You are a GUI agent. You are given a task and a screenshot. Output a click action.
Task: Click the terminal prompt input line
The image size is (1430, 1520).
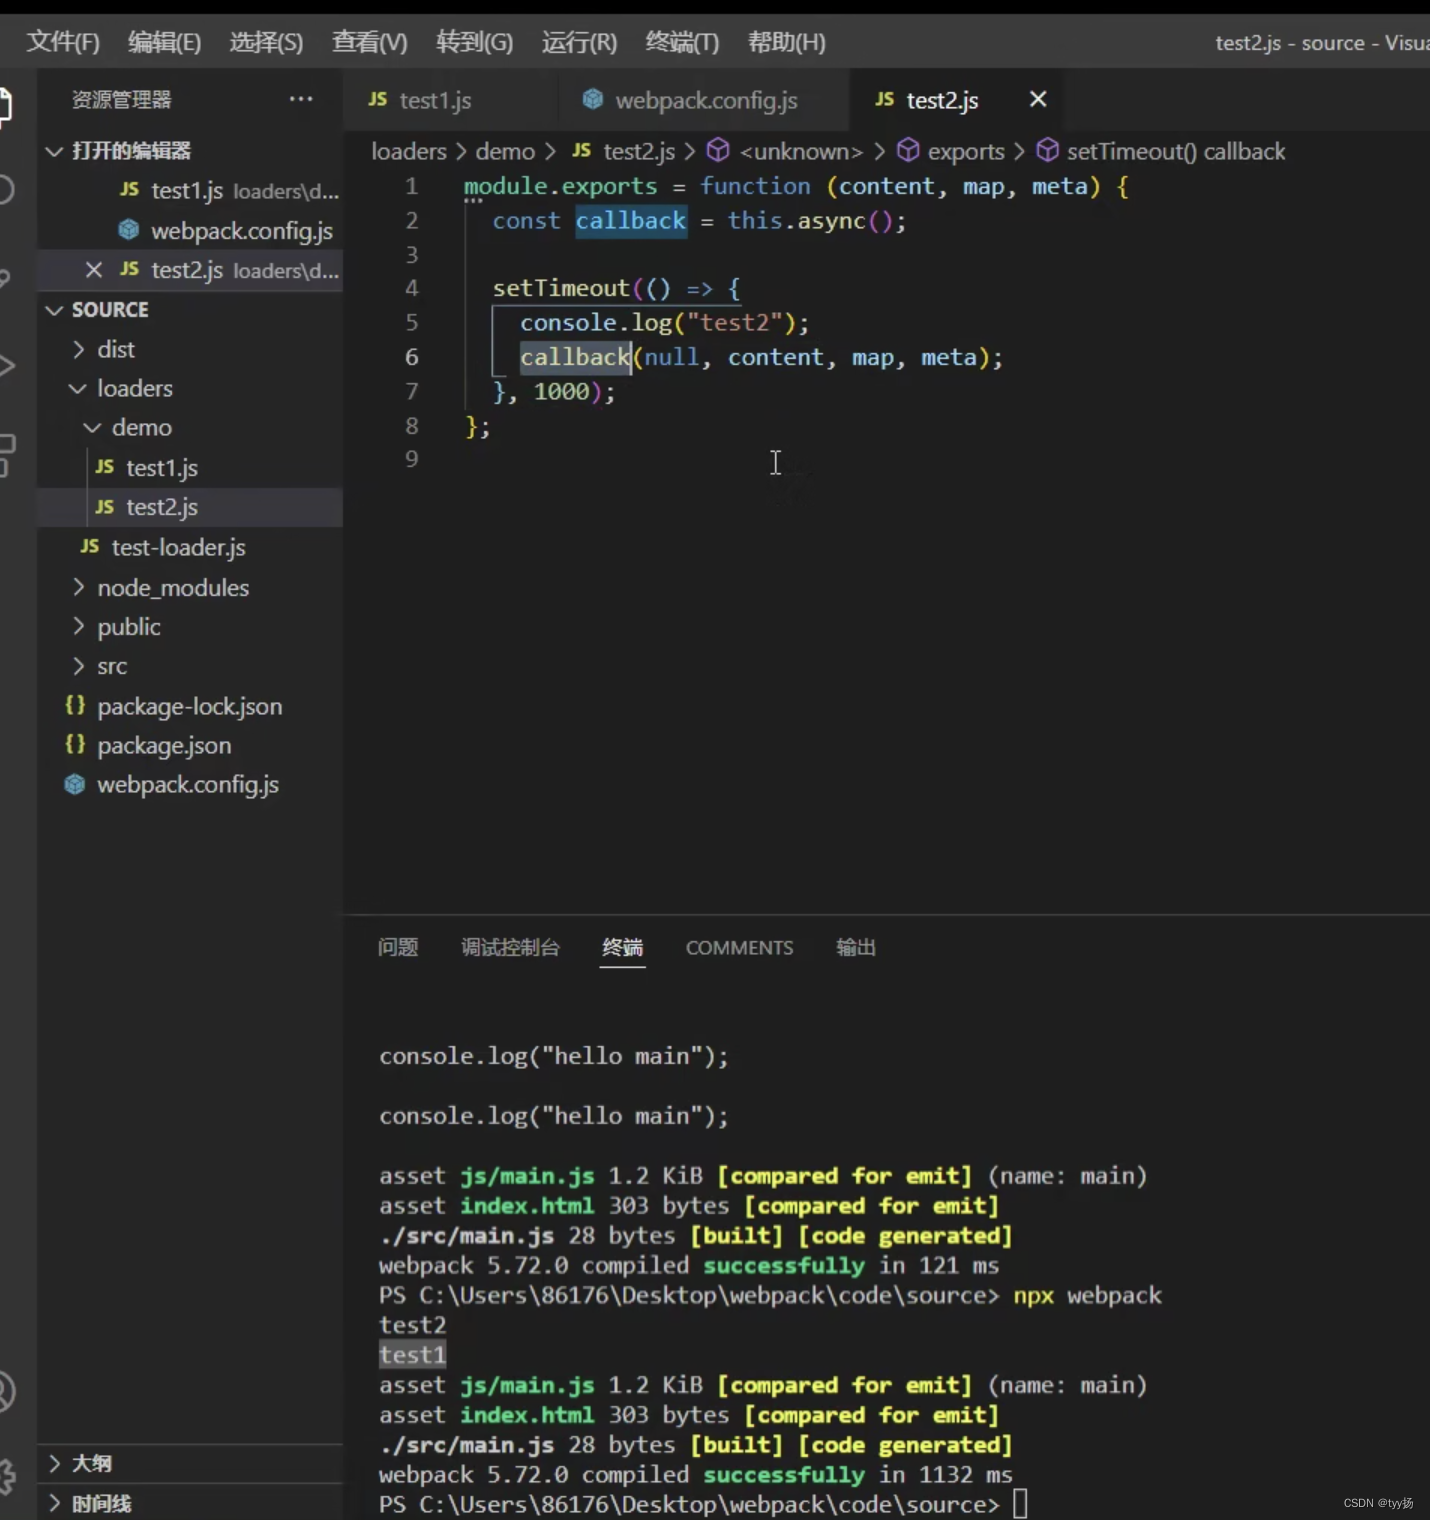click(703, 1504)
